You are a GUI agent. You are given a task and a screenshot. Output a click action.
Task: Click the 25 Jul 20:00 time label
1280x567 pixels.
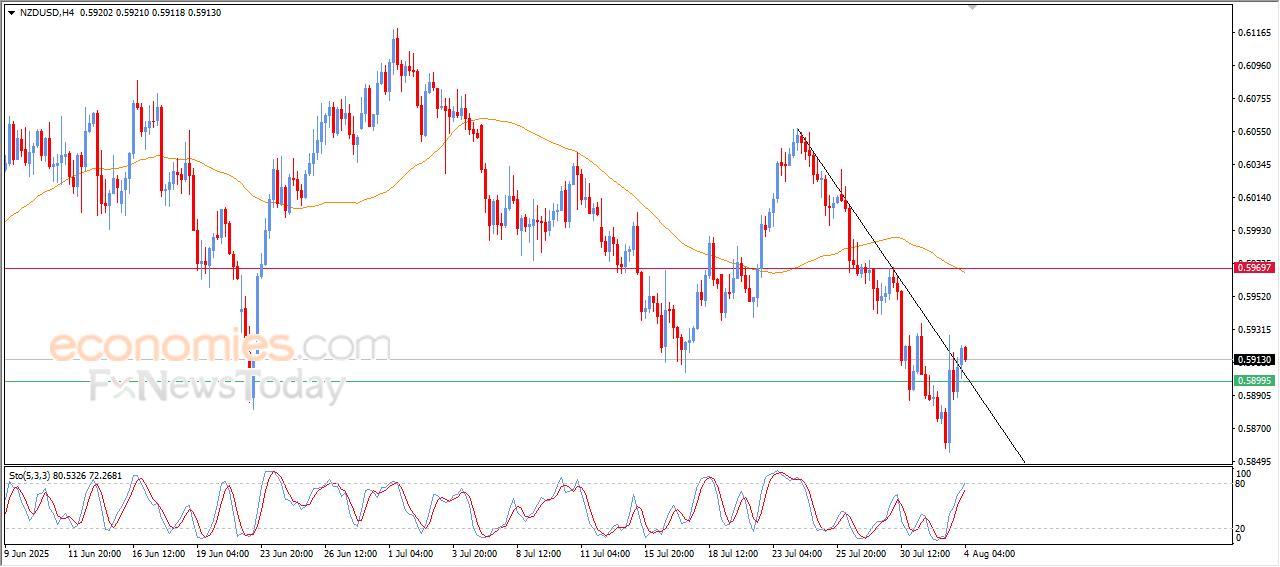861,552
